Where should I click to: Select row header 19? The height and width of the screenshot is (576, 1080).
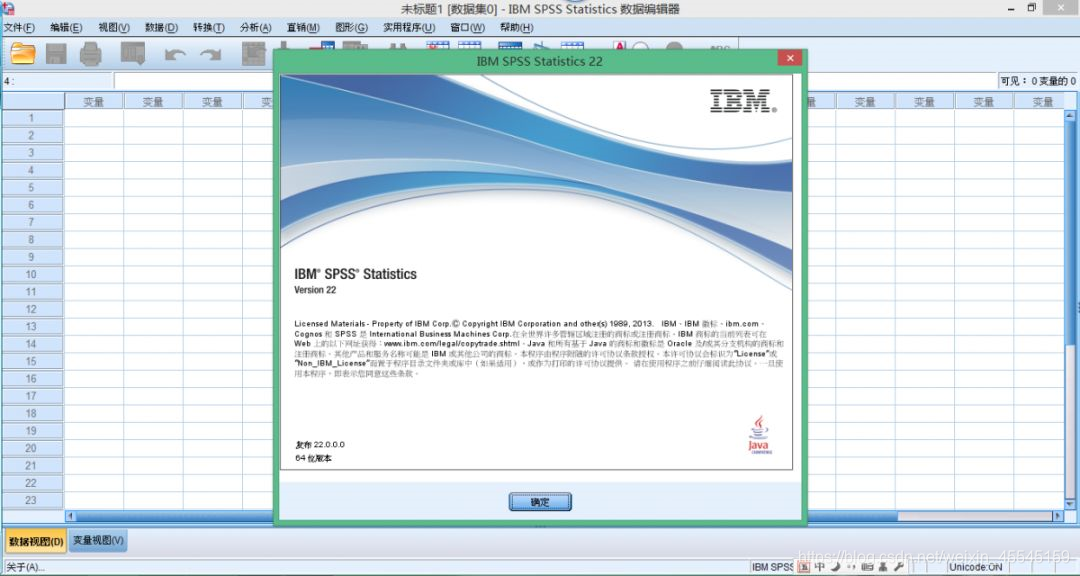32,431
